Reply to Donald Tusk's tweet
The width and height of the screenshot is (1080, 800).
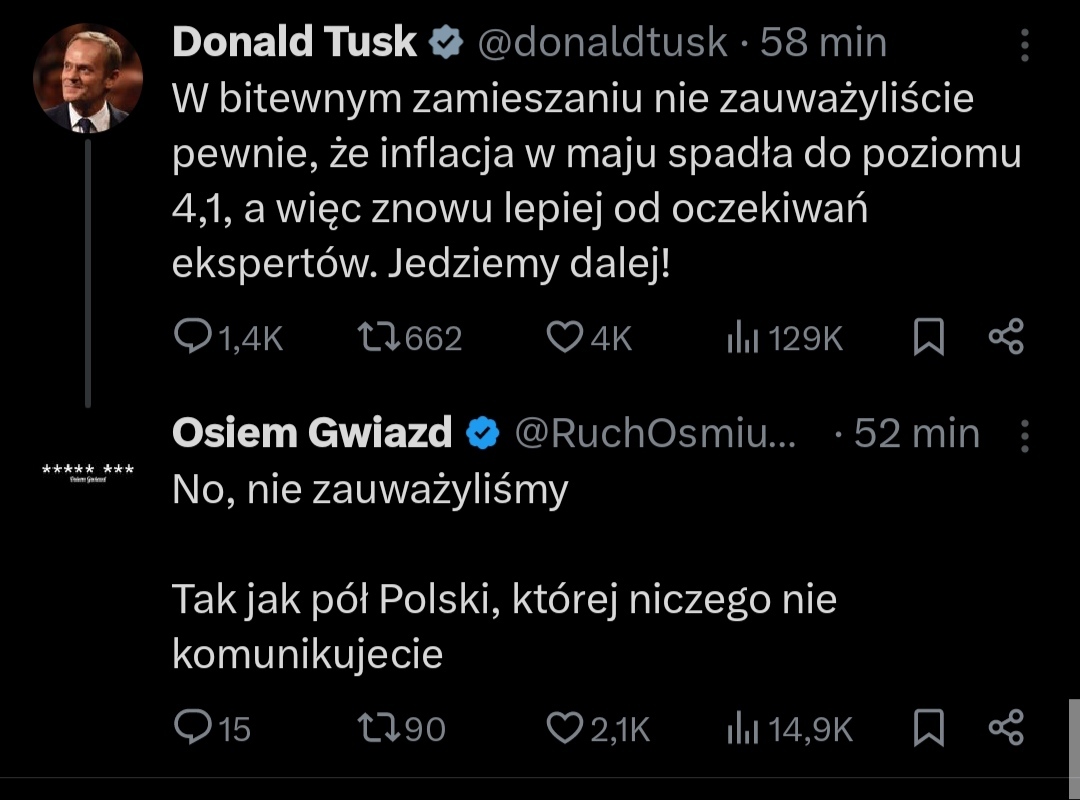pyautogui.click(x=191, y=338)
